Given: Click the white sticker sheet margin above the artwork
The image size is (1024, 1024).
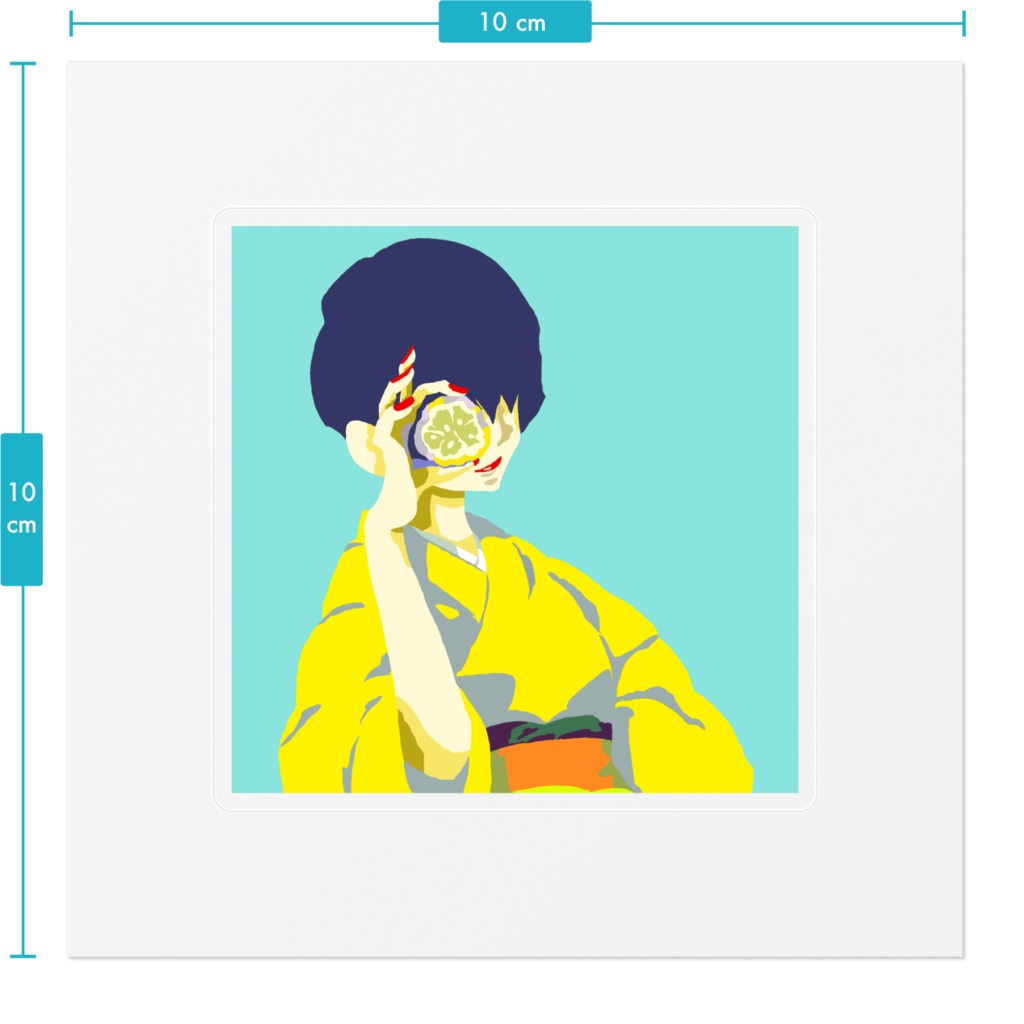Looking at the screenshot, I should 515,135.
